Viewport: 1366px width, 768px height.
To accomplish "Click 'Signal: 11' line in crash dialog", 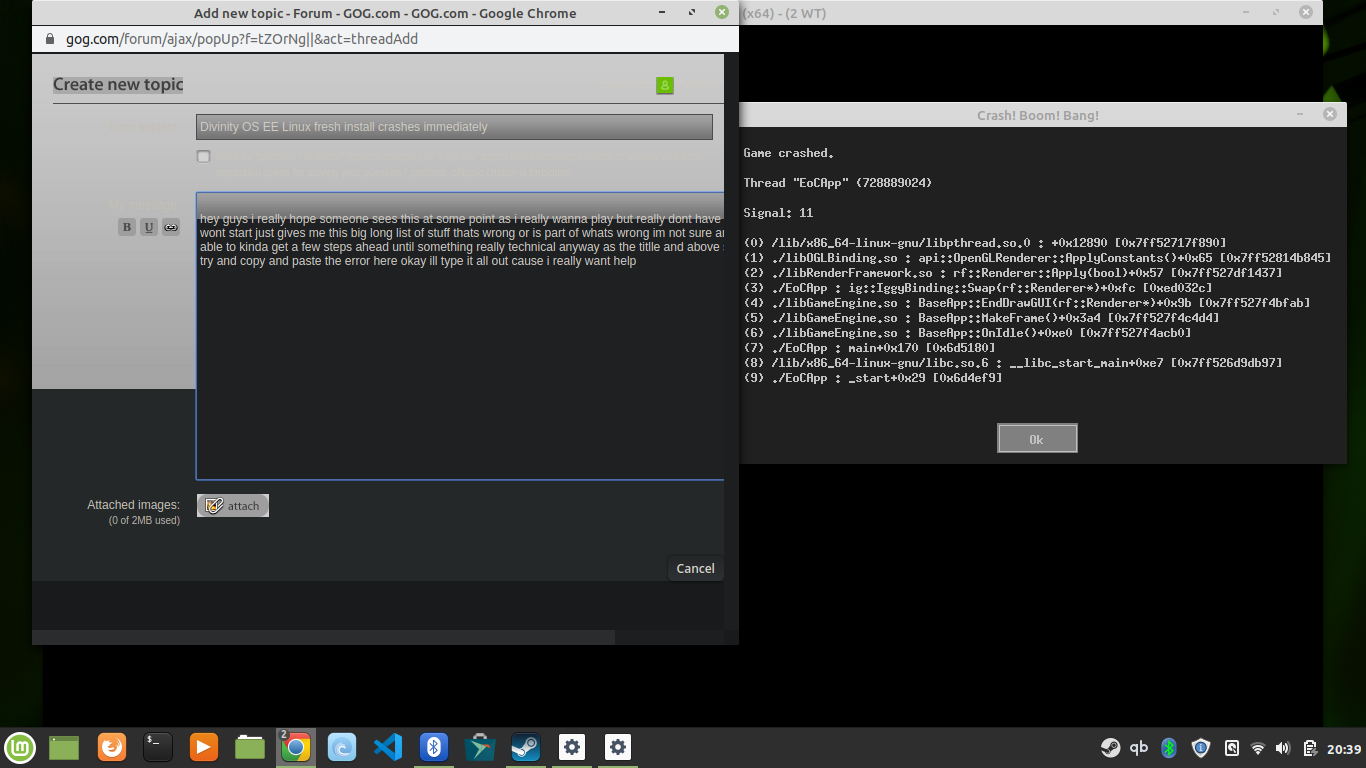I will [x=778, y=213].
